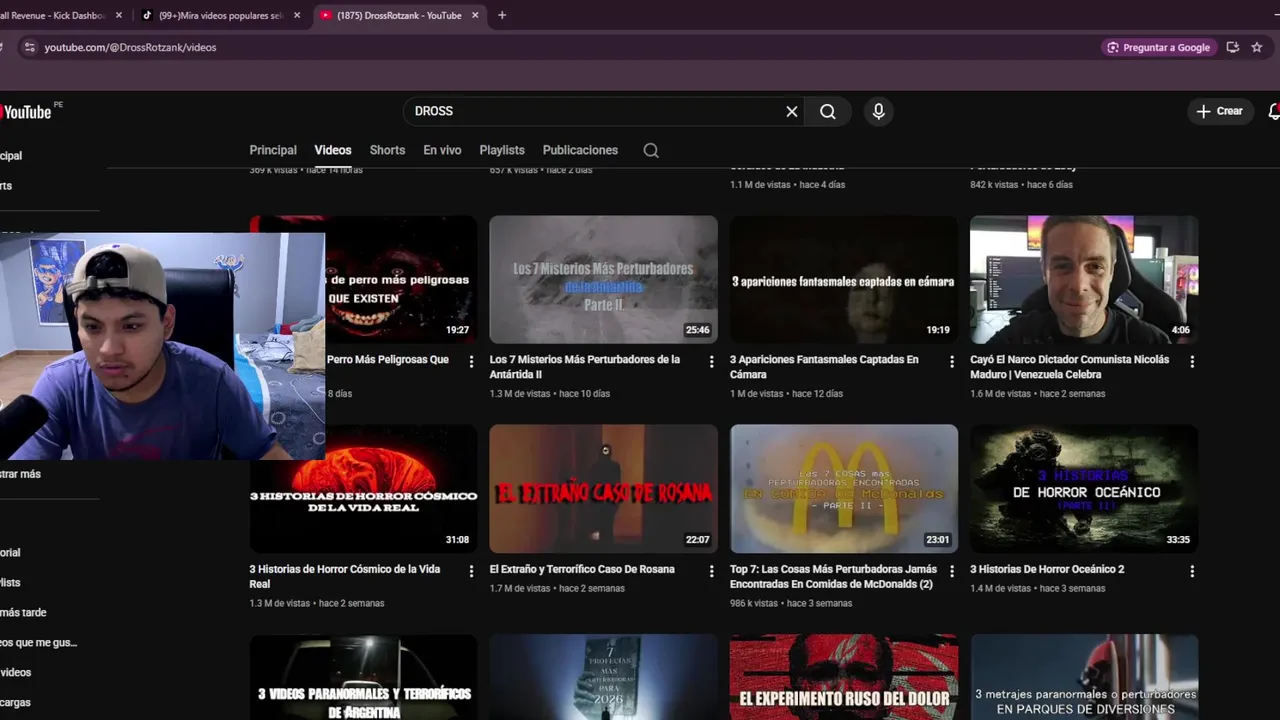Open options menu for Nicolás Maduro video
The image size is (1280, 720).
[x=1191, y=361]
